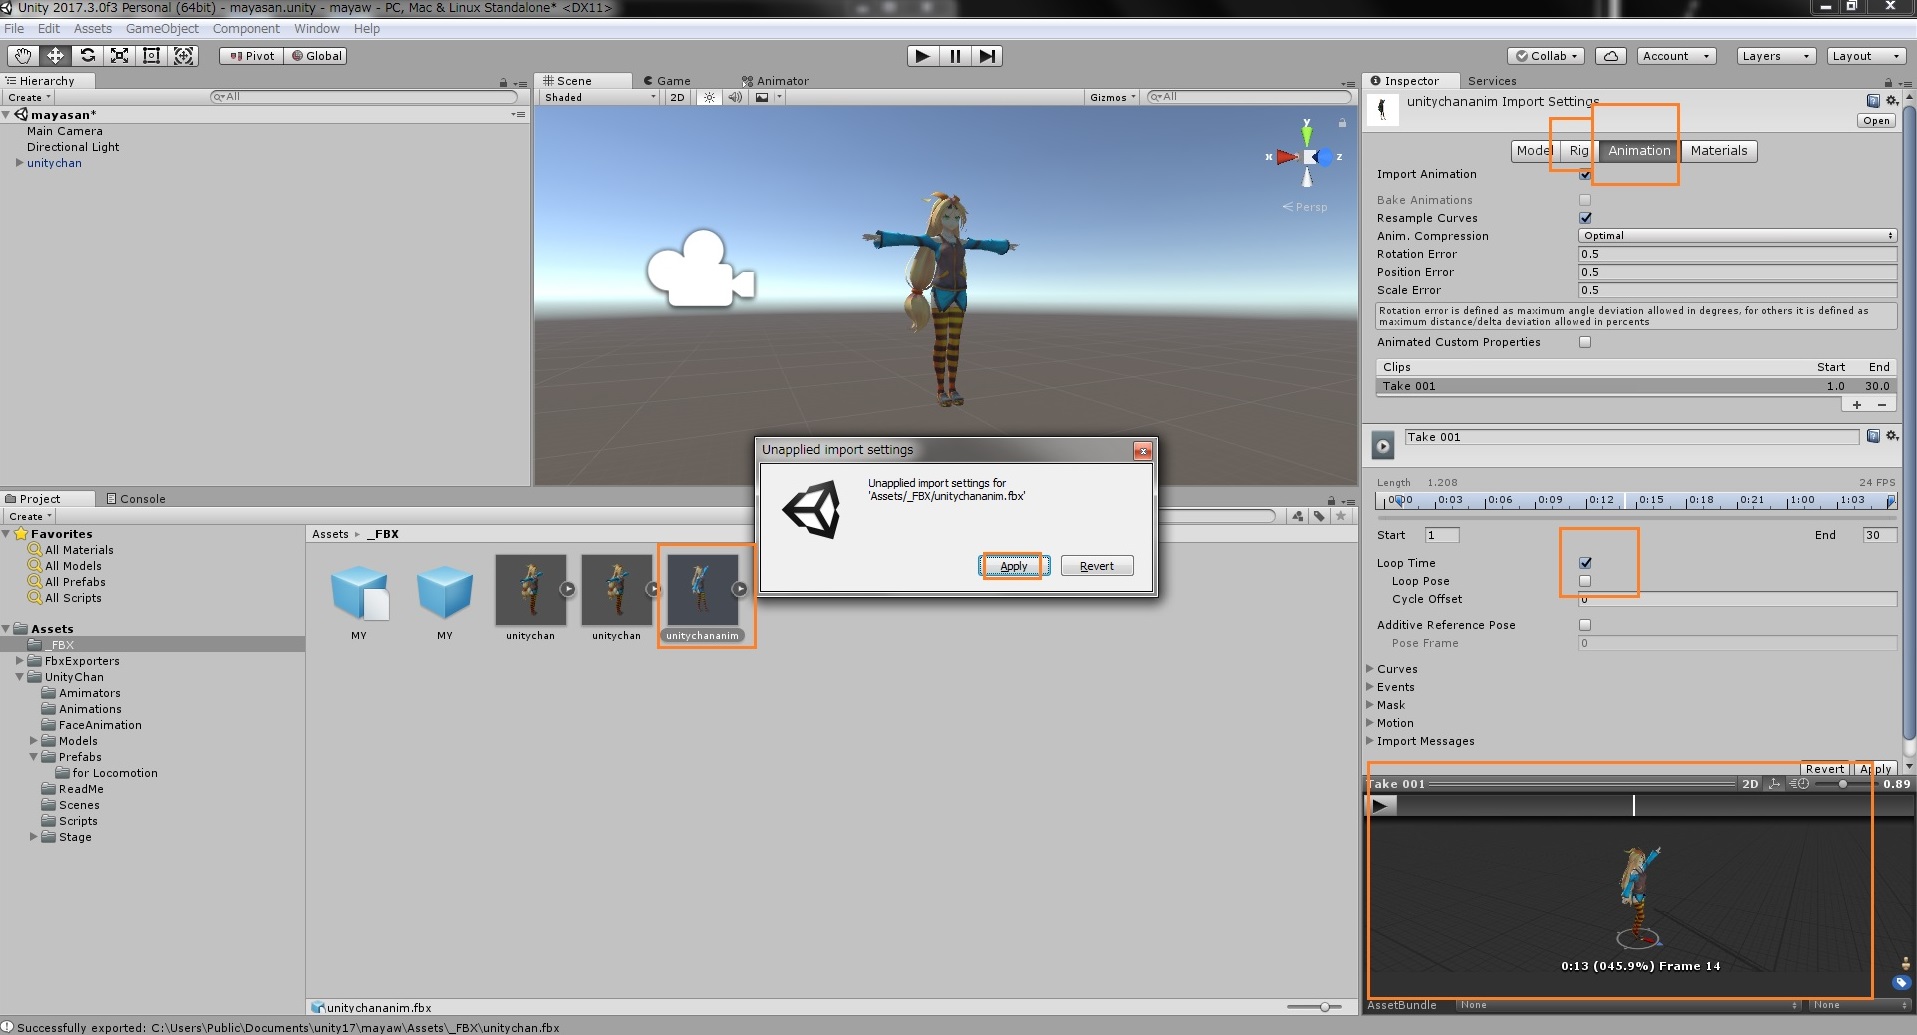Toggle Animated Custom Properties checkbox
1917x1035 pixels.
(1585, 342)
